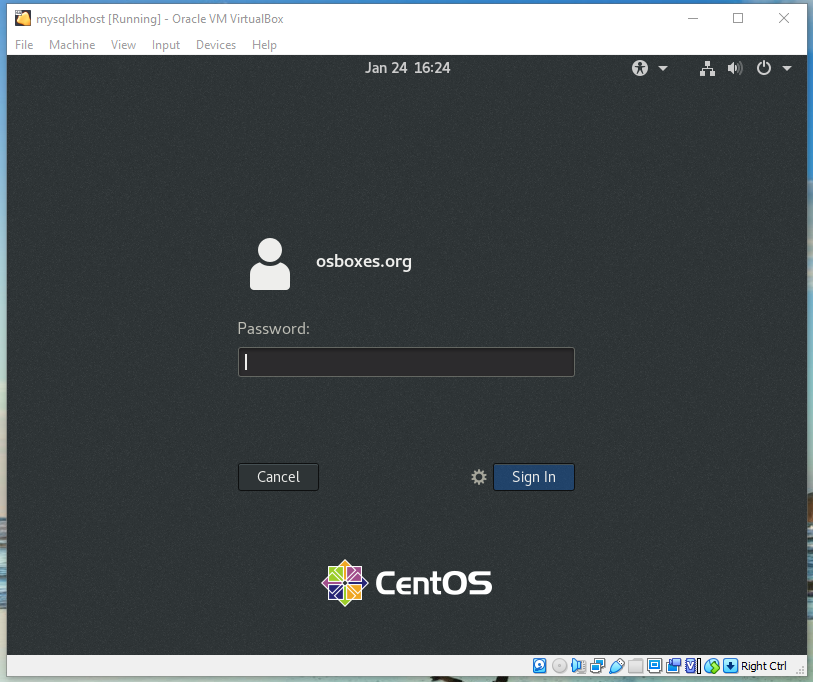Open the Input menu
Screen dimensions: 813x682
[166, 45]
